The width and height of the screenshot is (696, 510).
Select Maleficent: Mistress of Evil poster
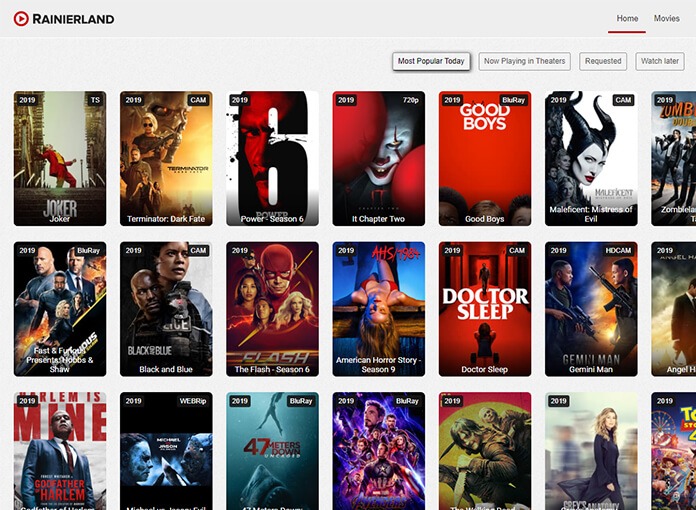(x=591, y=158)
